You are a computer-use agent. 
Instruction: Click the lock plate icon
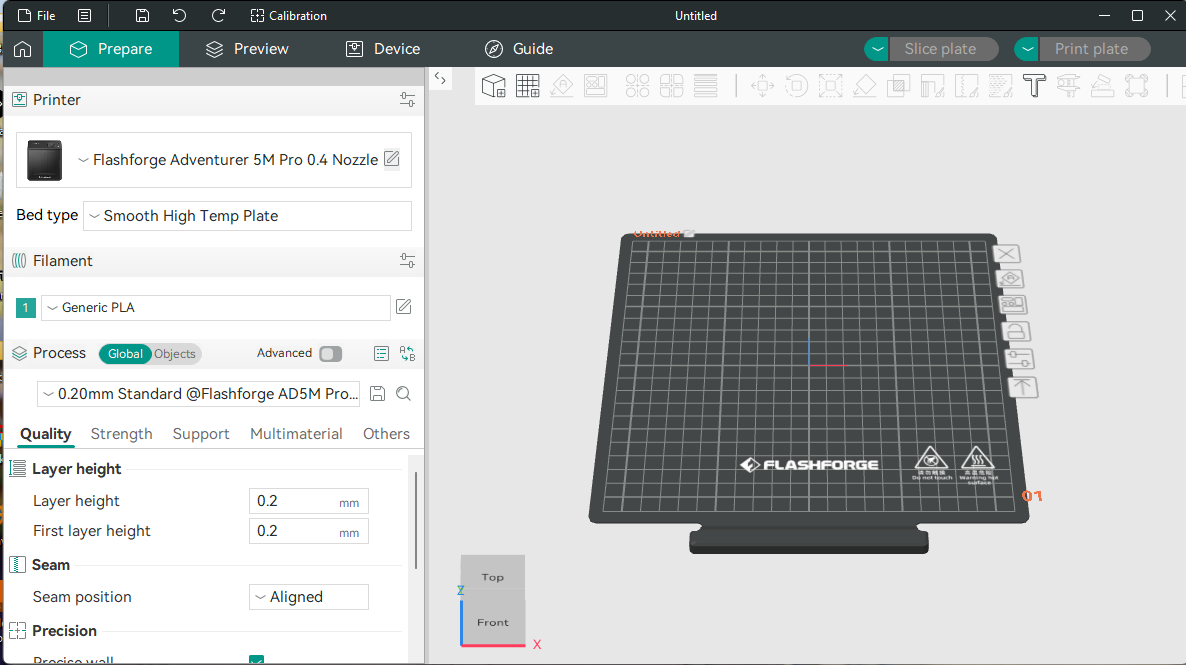tap(1016, 331)
